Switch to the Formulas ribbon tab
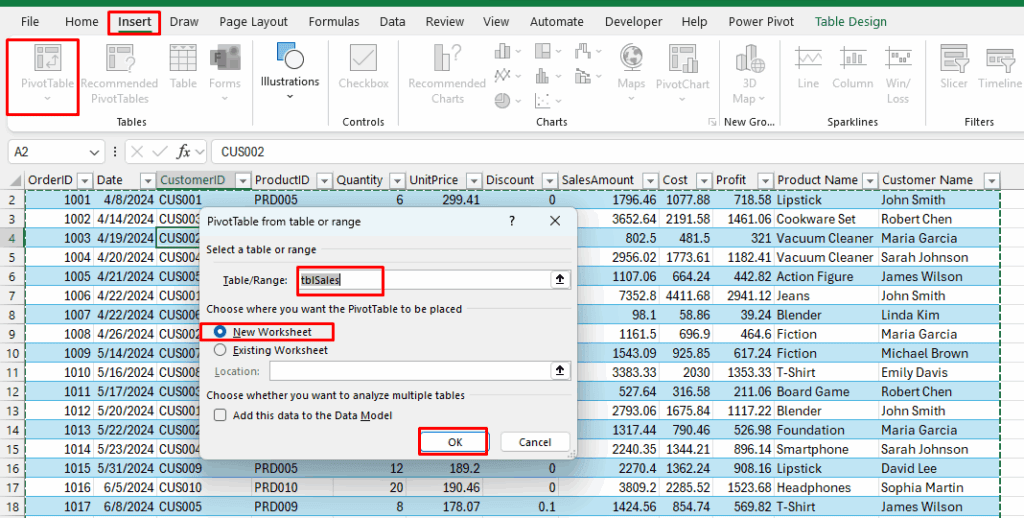The image size is (1024, 518). click(333, 21)
